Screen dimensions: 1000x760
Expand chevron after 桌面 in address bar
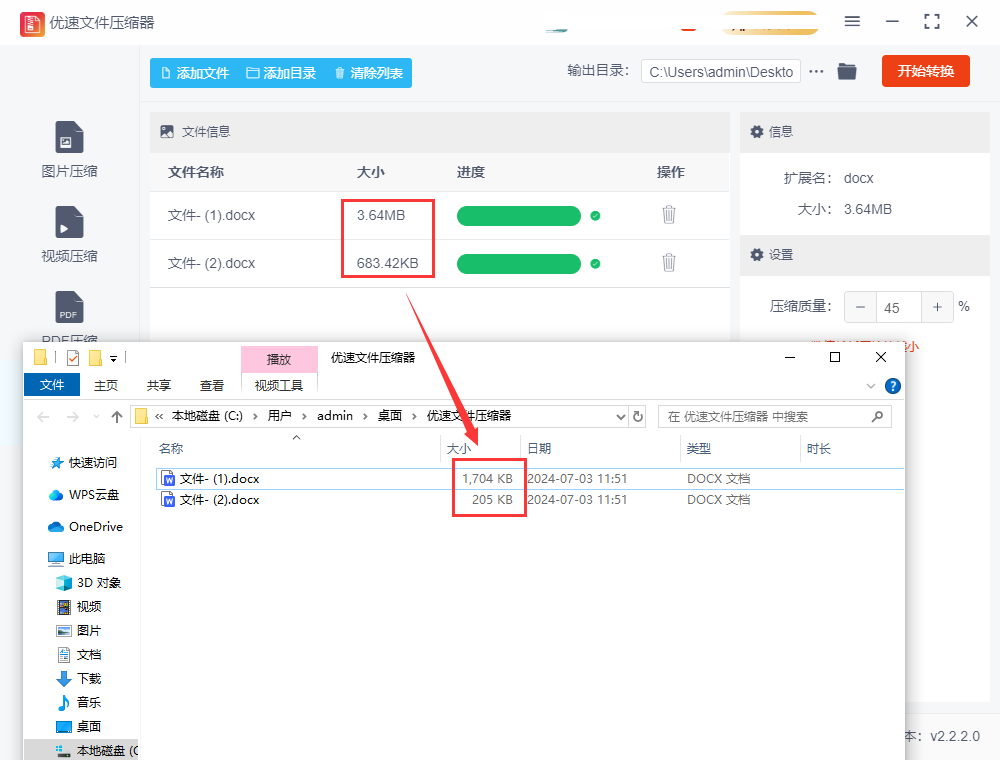(414, 416)
